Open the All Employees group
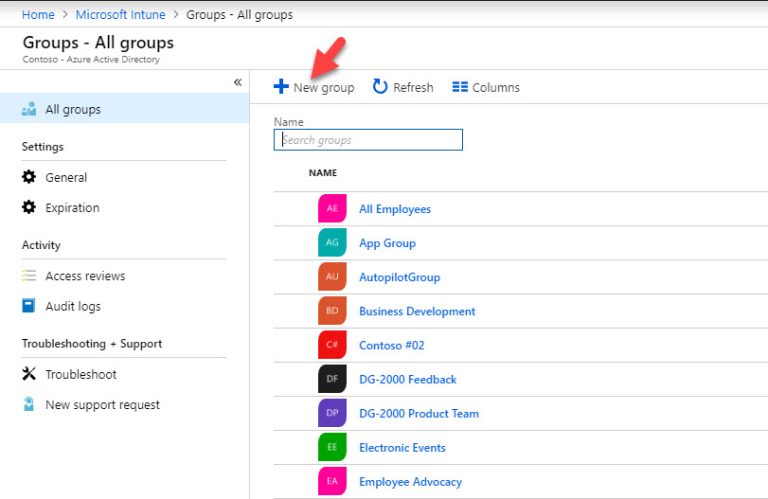This screenshot has width=768, height=499. (395, 209)
